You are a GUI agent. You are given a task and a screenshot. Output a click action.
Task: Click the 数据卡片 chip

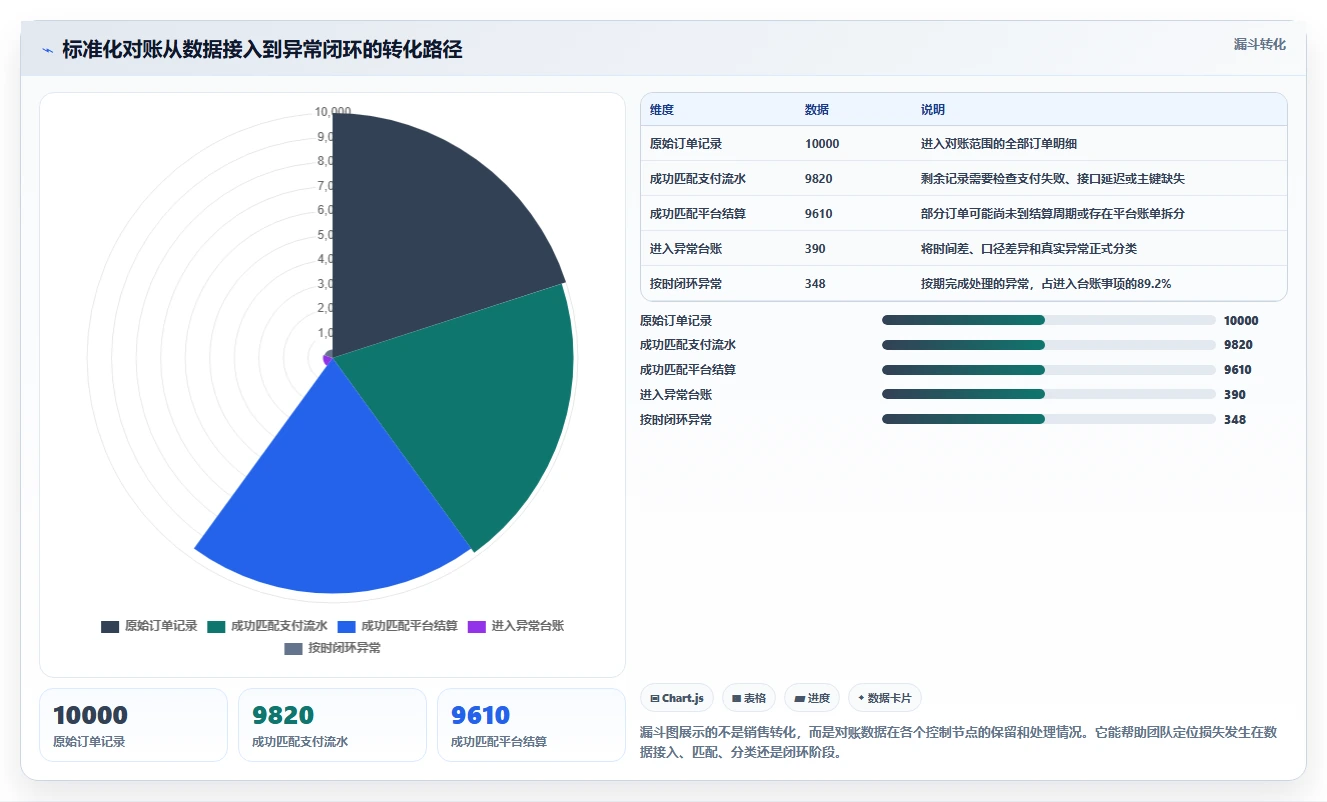tap(885, 698)
